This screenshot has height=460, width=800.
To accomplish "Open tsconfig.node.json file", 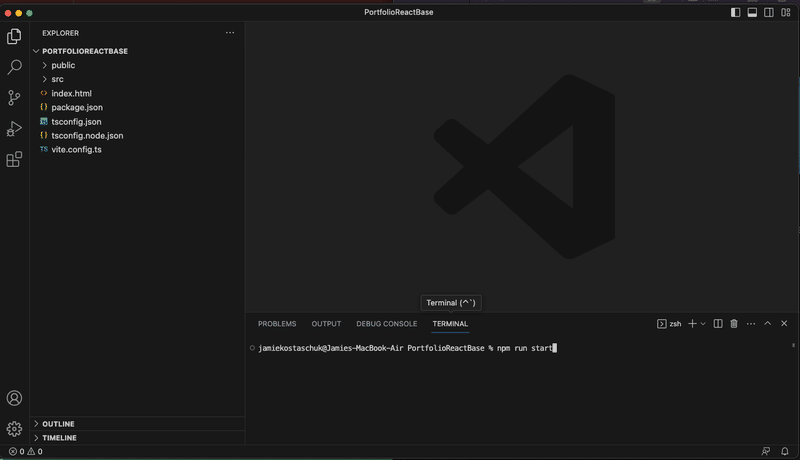I will click(87, 136).
